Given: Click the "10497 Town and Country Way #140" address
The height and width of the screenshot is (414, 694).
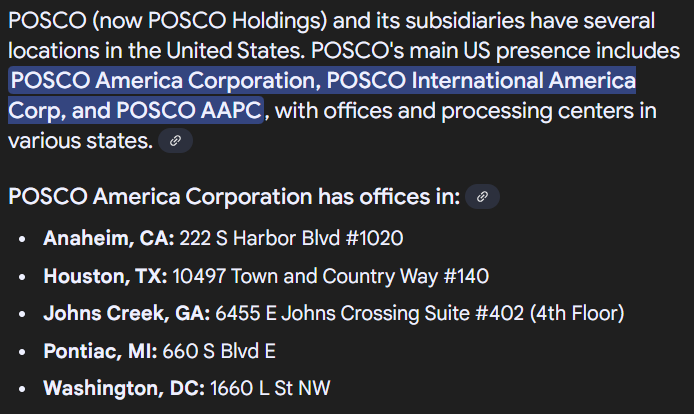Looking at the screenshot, I should (x=331, y=276).
